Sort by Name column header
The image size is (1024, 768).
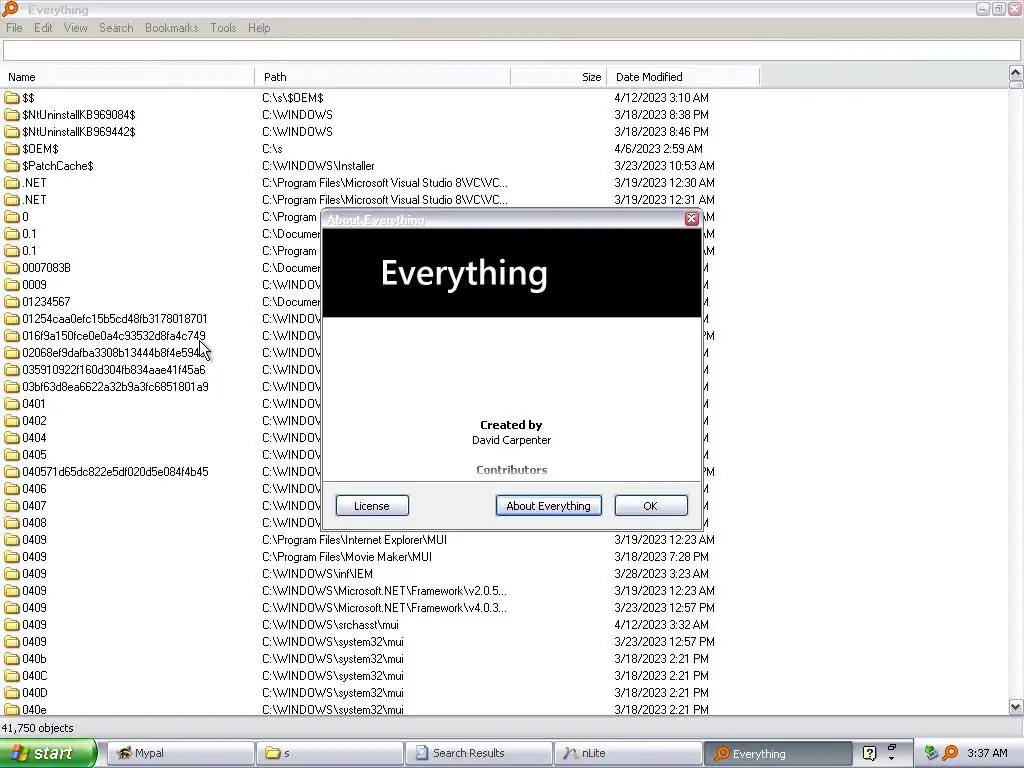127,77
